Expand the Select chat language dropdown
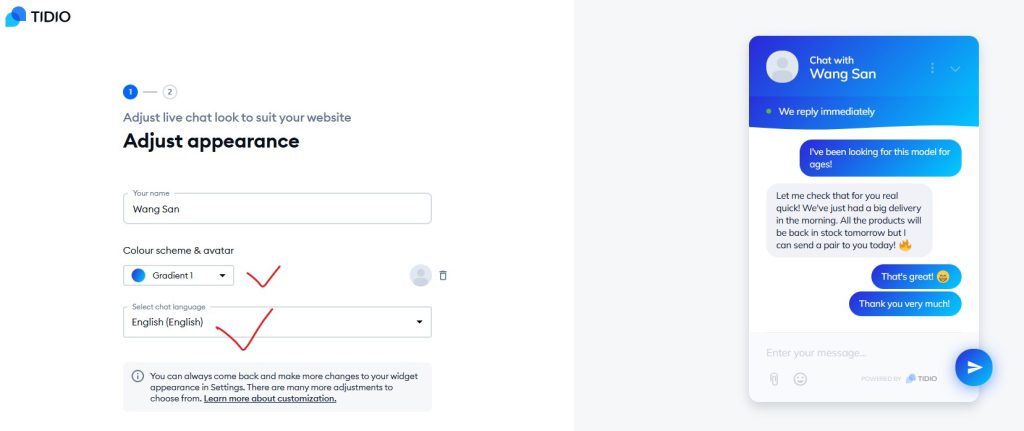The height and width of the screenshot is (431, 1024). click(277, 322)
